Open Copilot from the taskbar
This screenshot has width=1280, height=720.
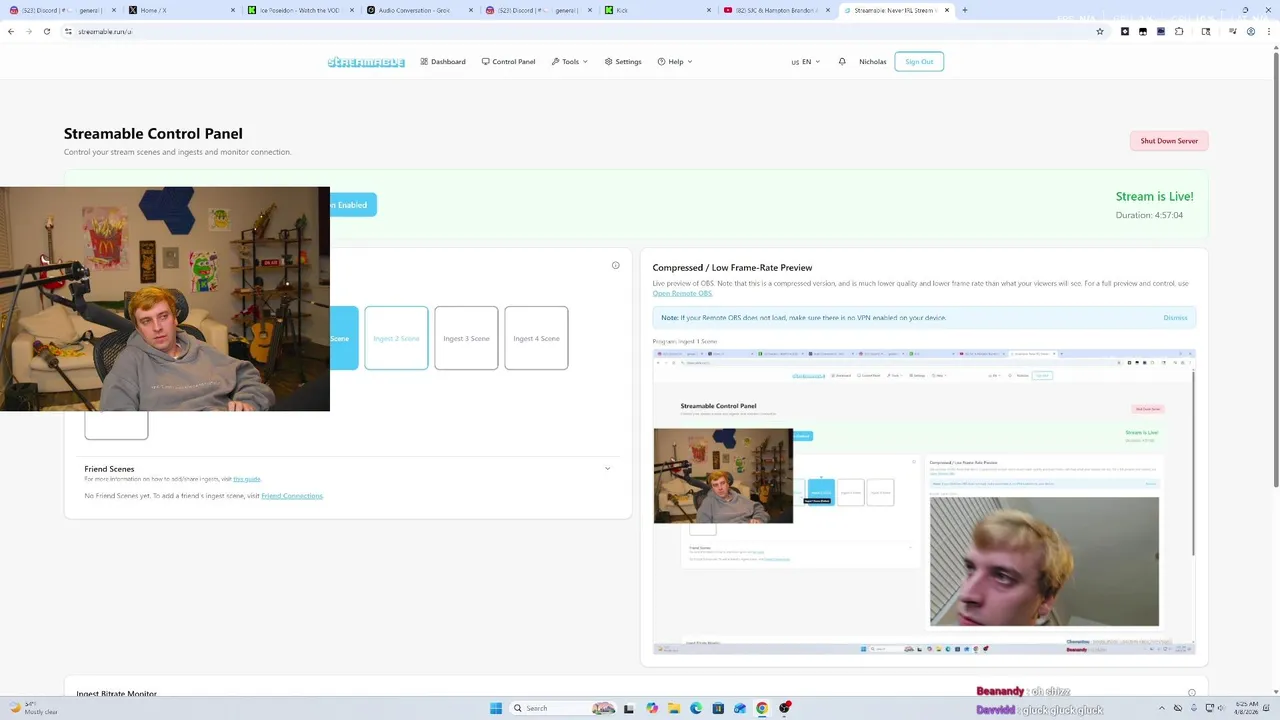[652, 708]
